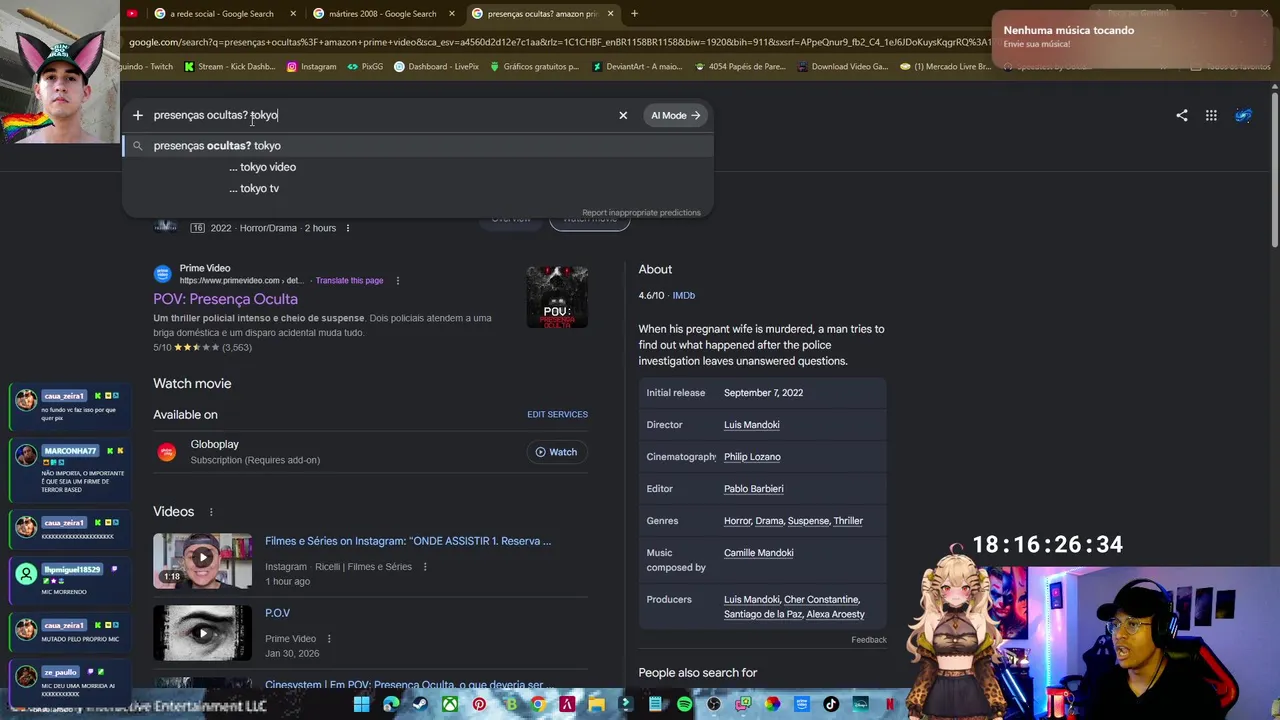1280x720 pixels.
Task: Click the share icon near Google apps
Action: tap(1182, 115)
